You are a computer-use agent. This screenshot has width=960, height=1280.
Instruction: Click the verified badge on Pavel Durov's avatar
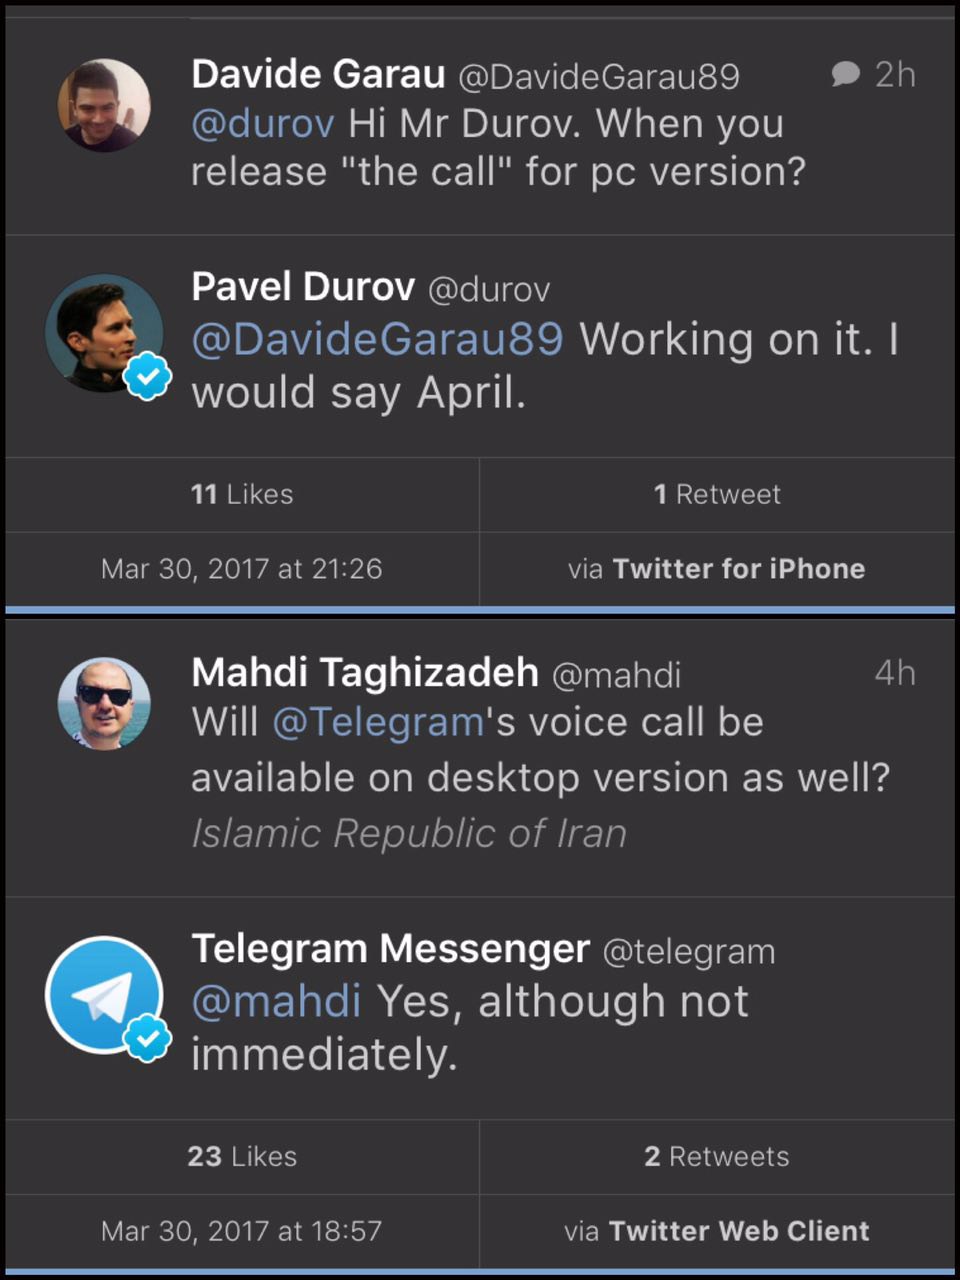pos(148,376)
